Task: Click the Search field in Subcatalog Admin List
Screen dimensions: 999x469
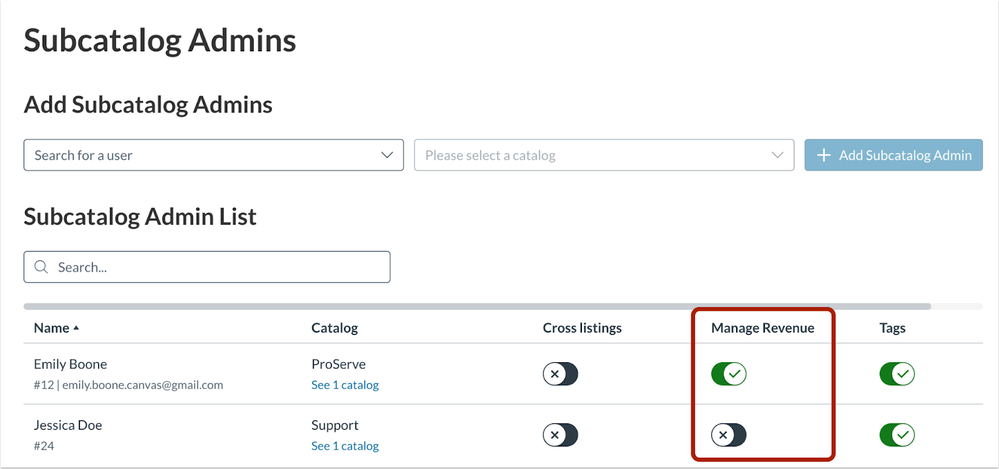Action: coord(207,267)
